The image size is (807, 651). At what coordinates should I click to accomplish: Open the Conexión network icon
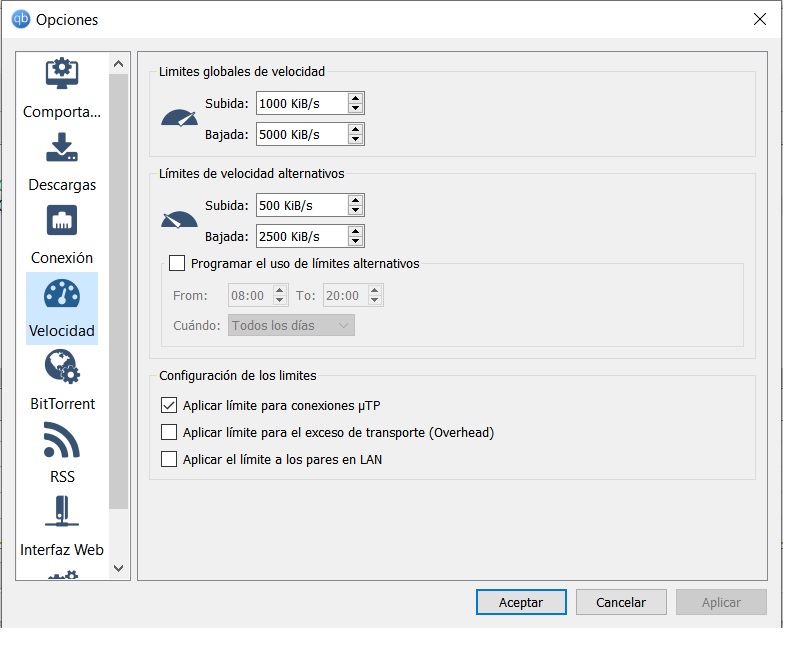coord(62,222)
